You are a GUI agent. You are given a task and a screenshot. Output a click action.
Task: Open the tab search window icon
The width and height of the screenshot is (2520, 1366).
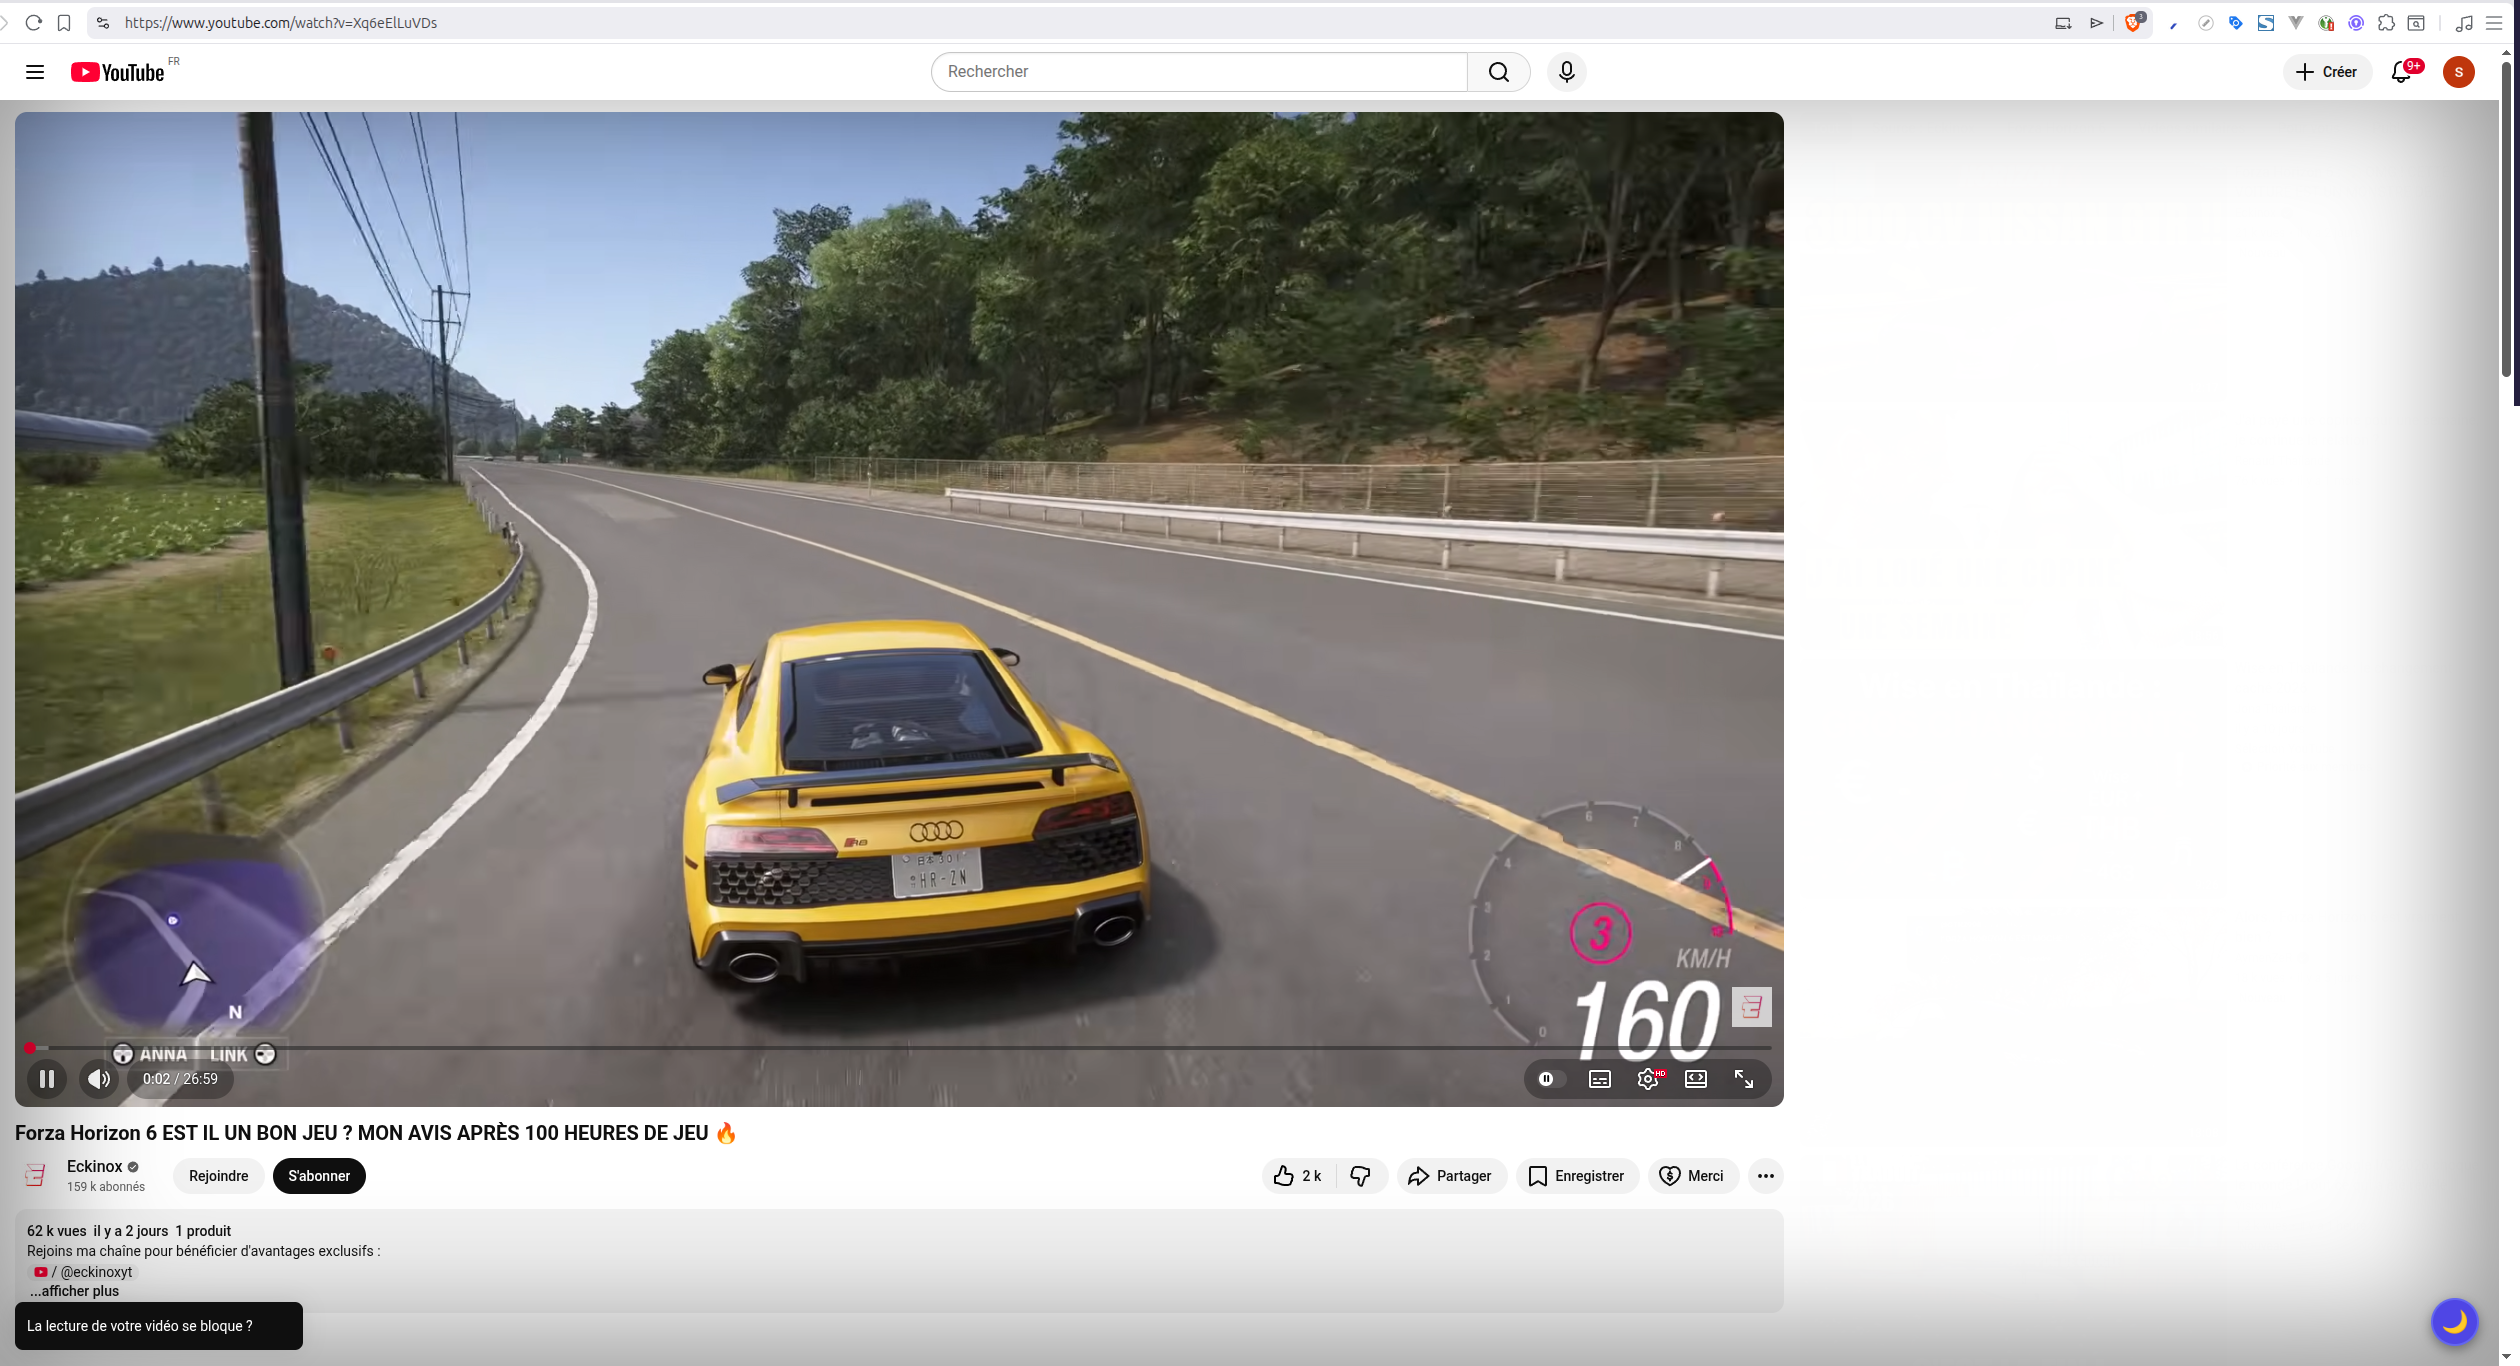(2416, 22)
